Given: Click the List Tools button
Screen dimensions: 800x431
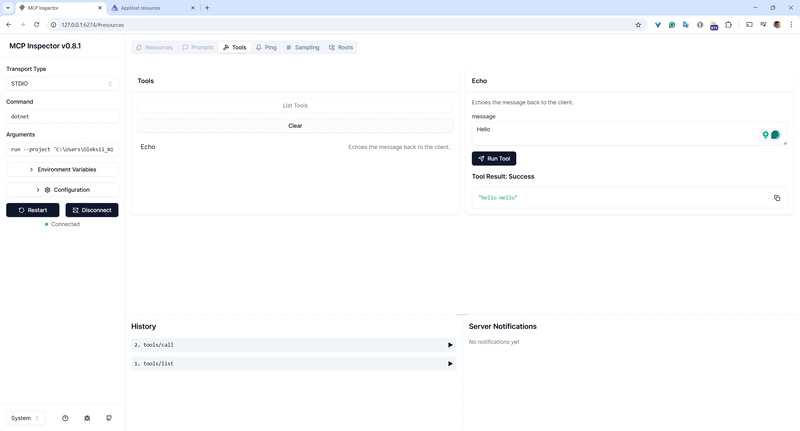Looking at the screenshot, I should (x=295, y=106).
